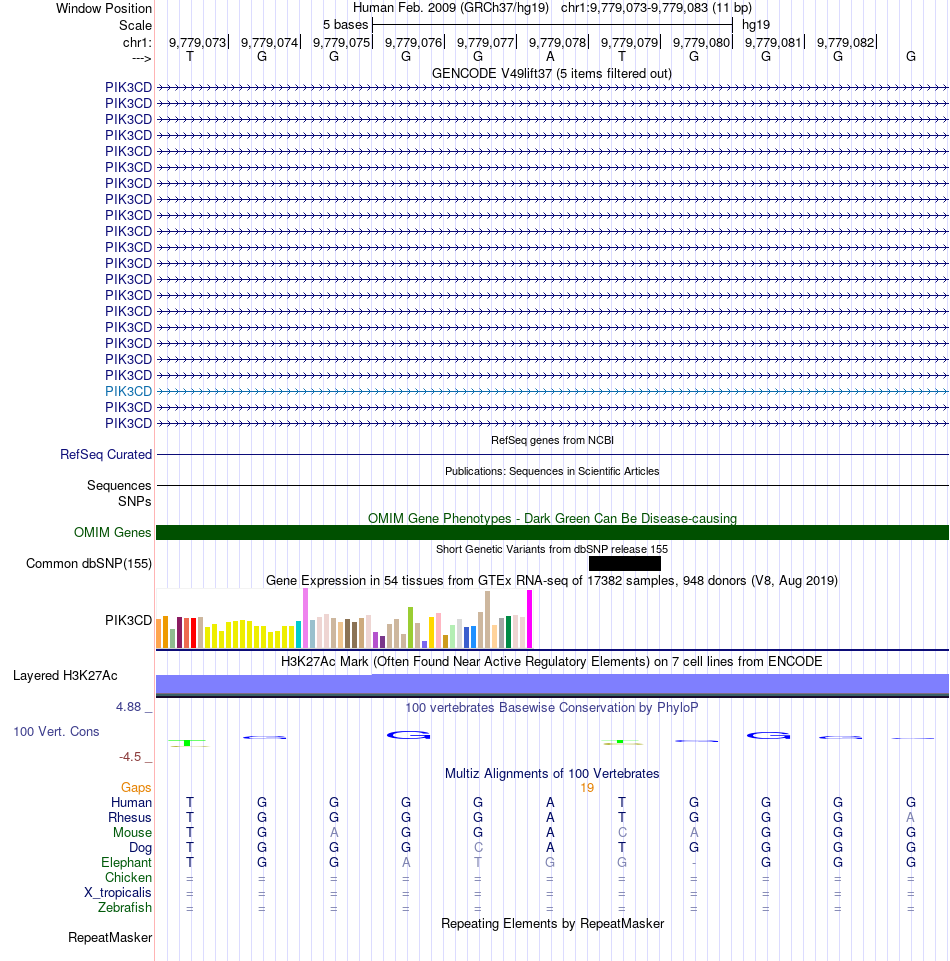Click the light-blue highlighted PIK3CD transcript label
950x961 pixels.
(x=128, y=391)
